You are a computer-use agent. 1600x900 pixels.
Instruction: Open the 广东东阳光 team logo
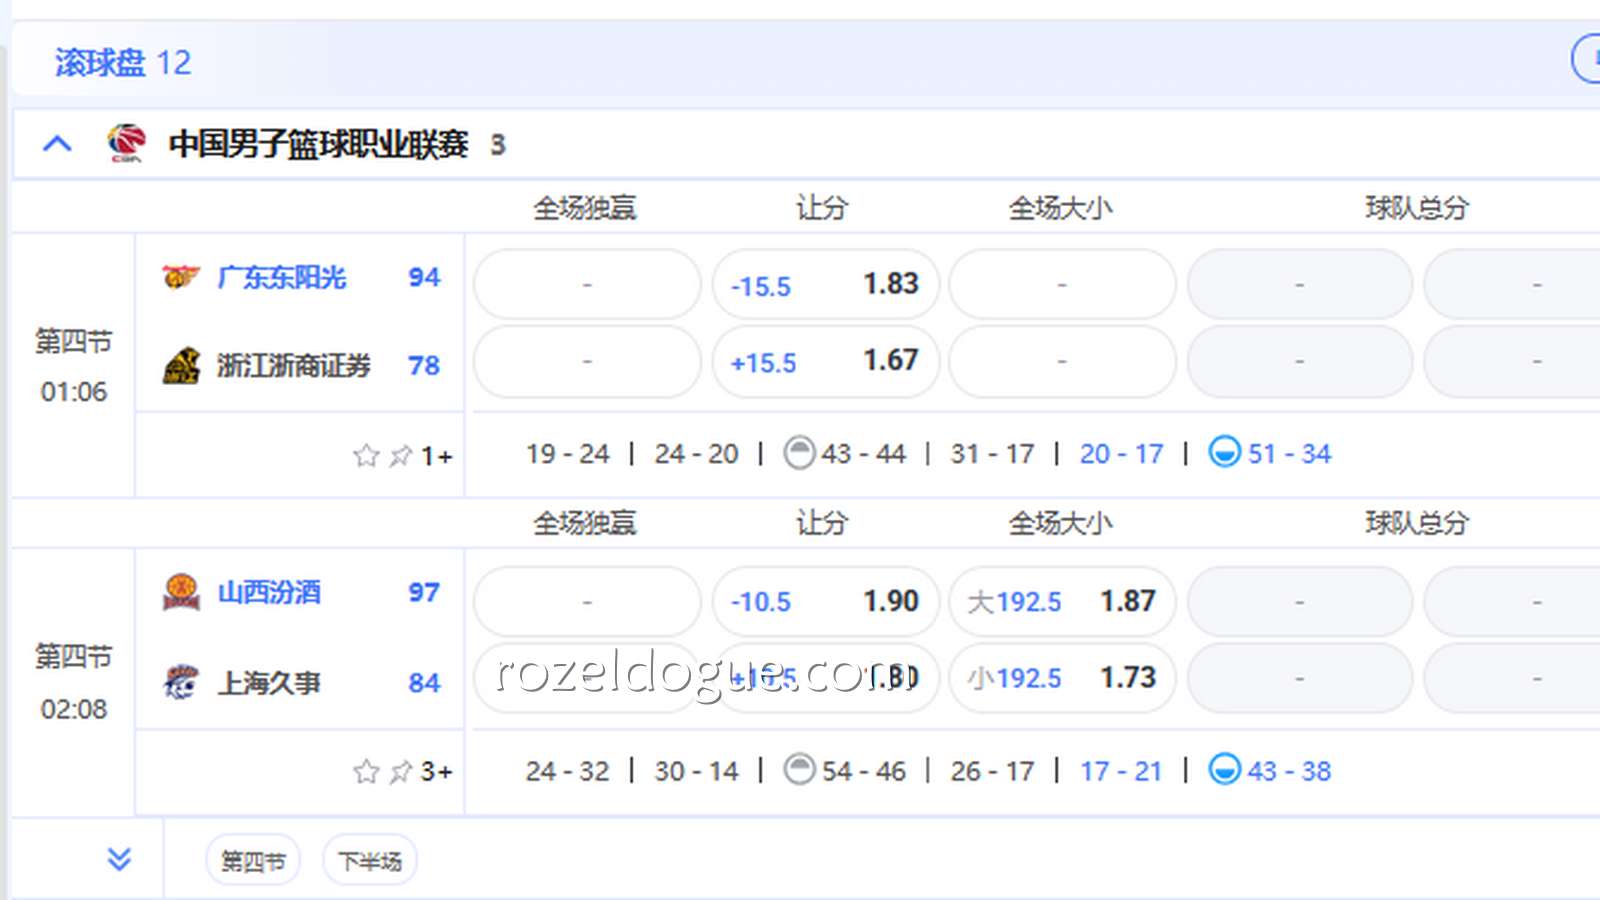[181, 277]
